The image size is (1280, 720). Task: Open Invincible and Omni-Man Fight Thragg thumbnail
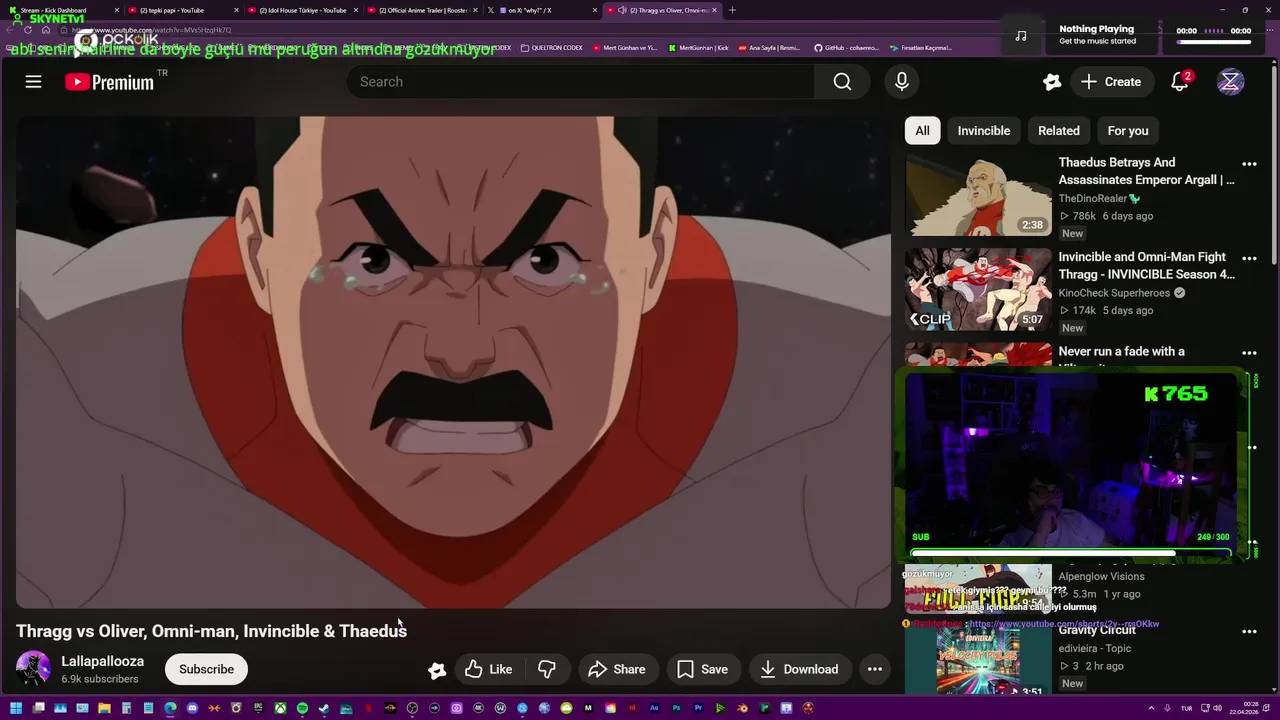[978, 290]
